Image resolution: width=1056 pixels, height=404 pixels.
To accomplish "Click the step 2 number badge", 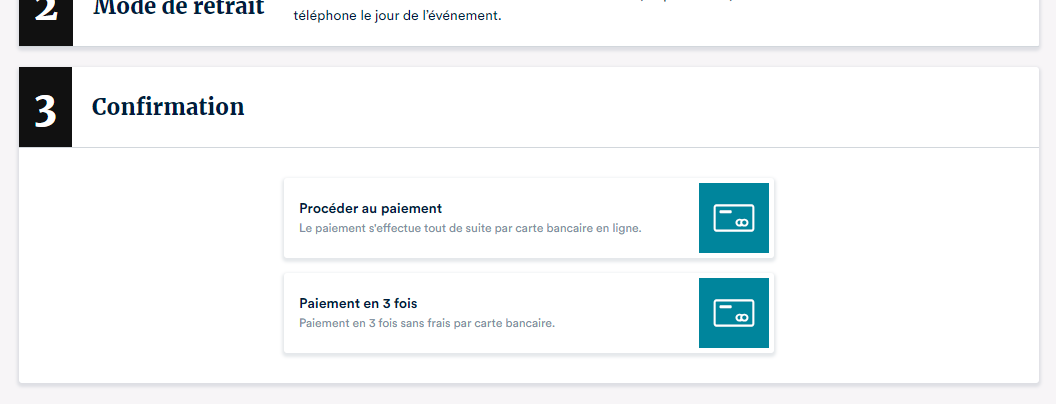I will tap(45, 15).
